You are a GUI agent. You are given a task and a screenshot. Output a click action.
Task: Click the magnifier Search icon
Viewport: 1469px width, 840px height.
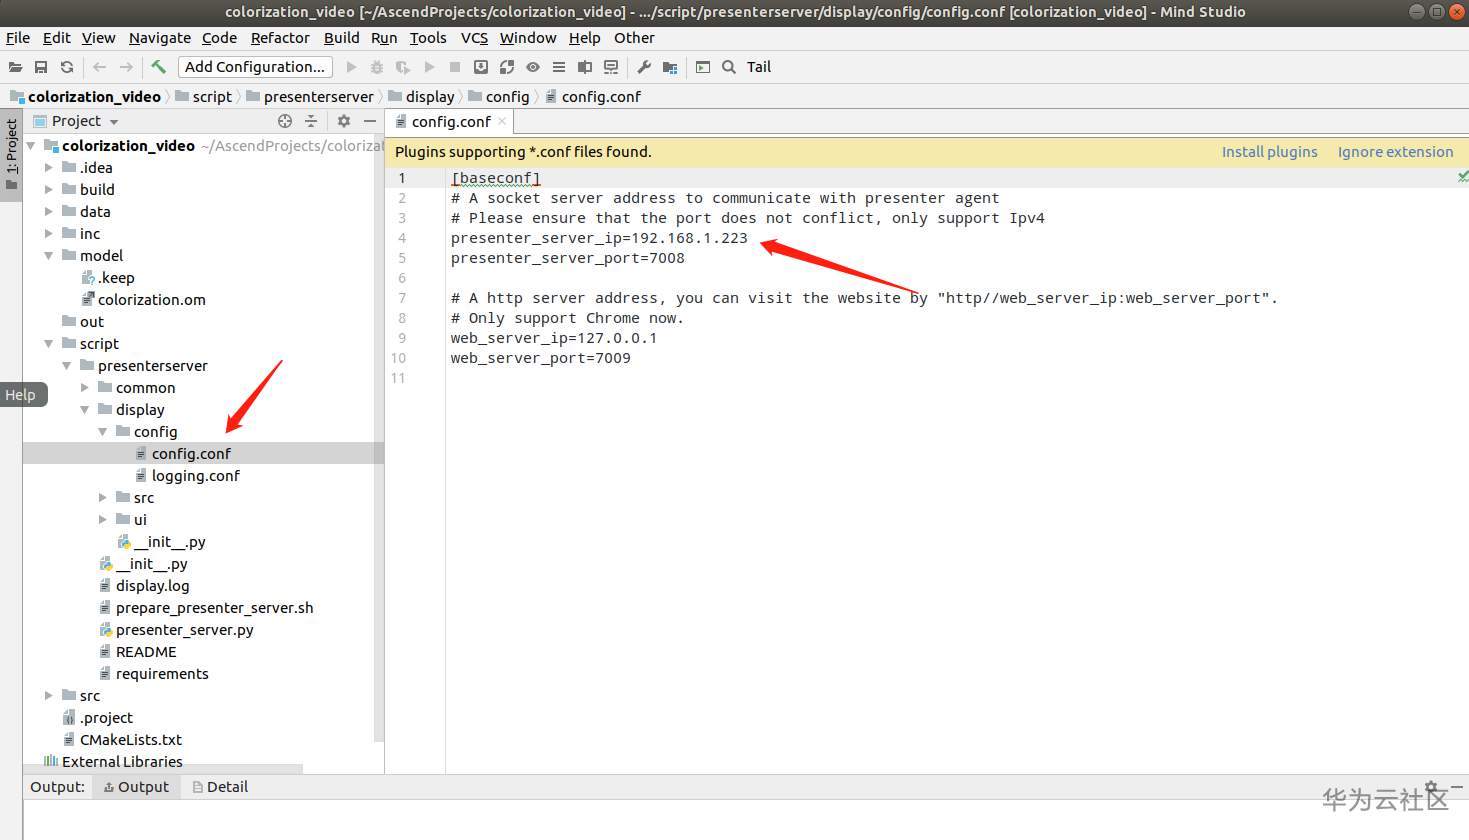pyautogui.click(x=729, y=67)
